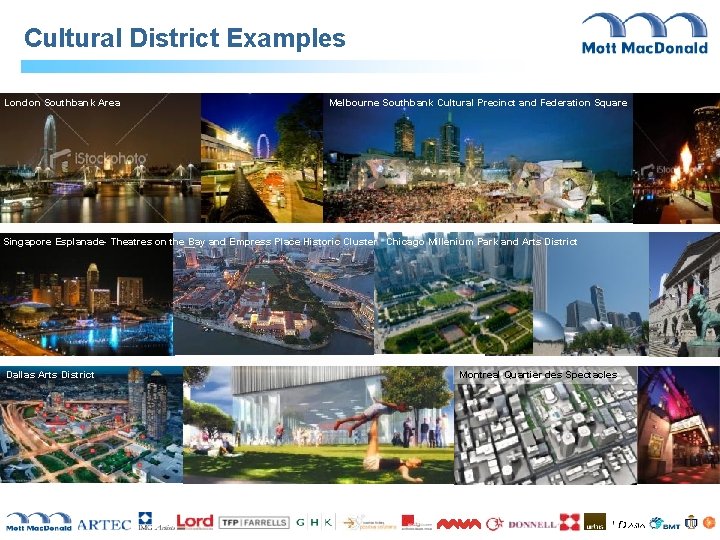The height and width of the screenshot is (540, 720).
Task: Click the Donnell logo text
Action: (533, 524)
